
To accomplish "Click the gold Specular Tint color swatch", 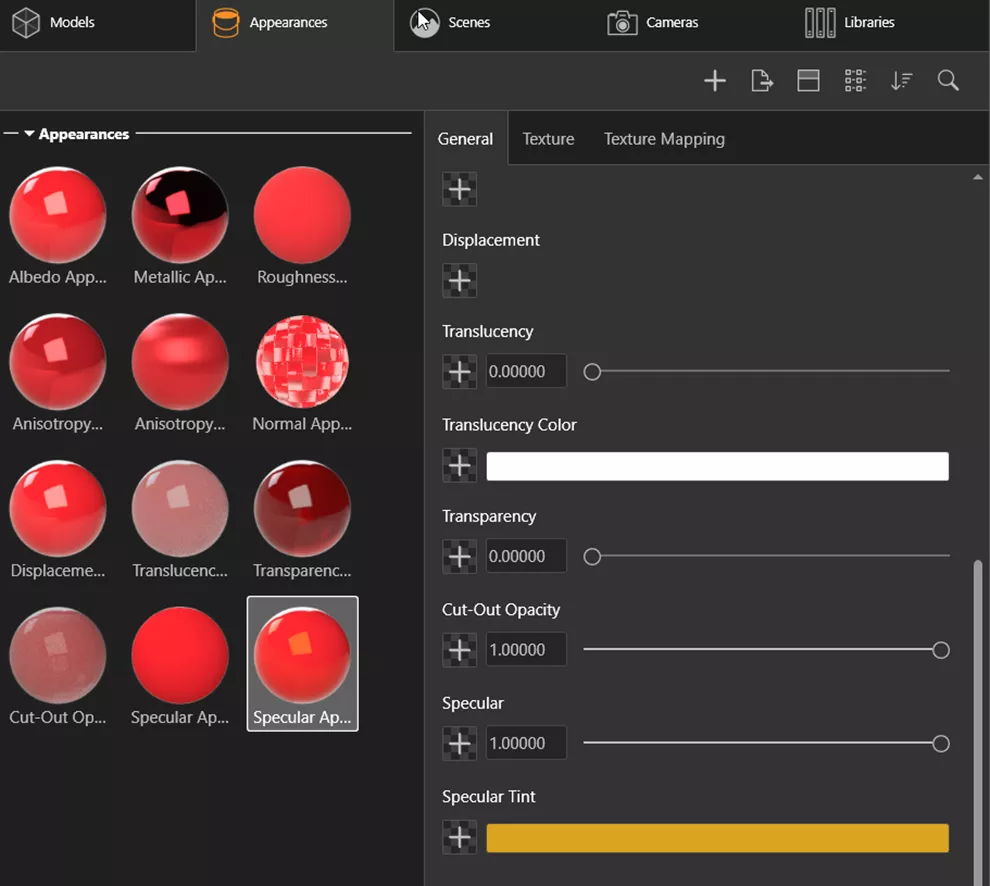I will (717, 838).
